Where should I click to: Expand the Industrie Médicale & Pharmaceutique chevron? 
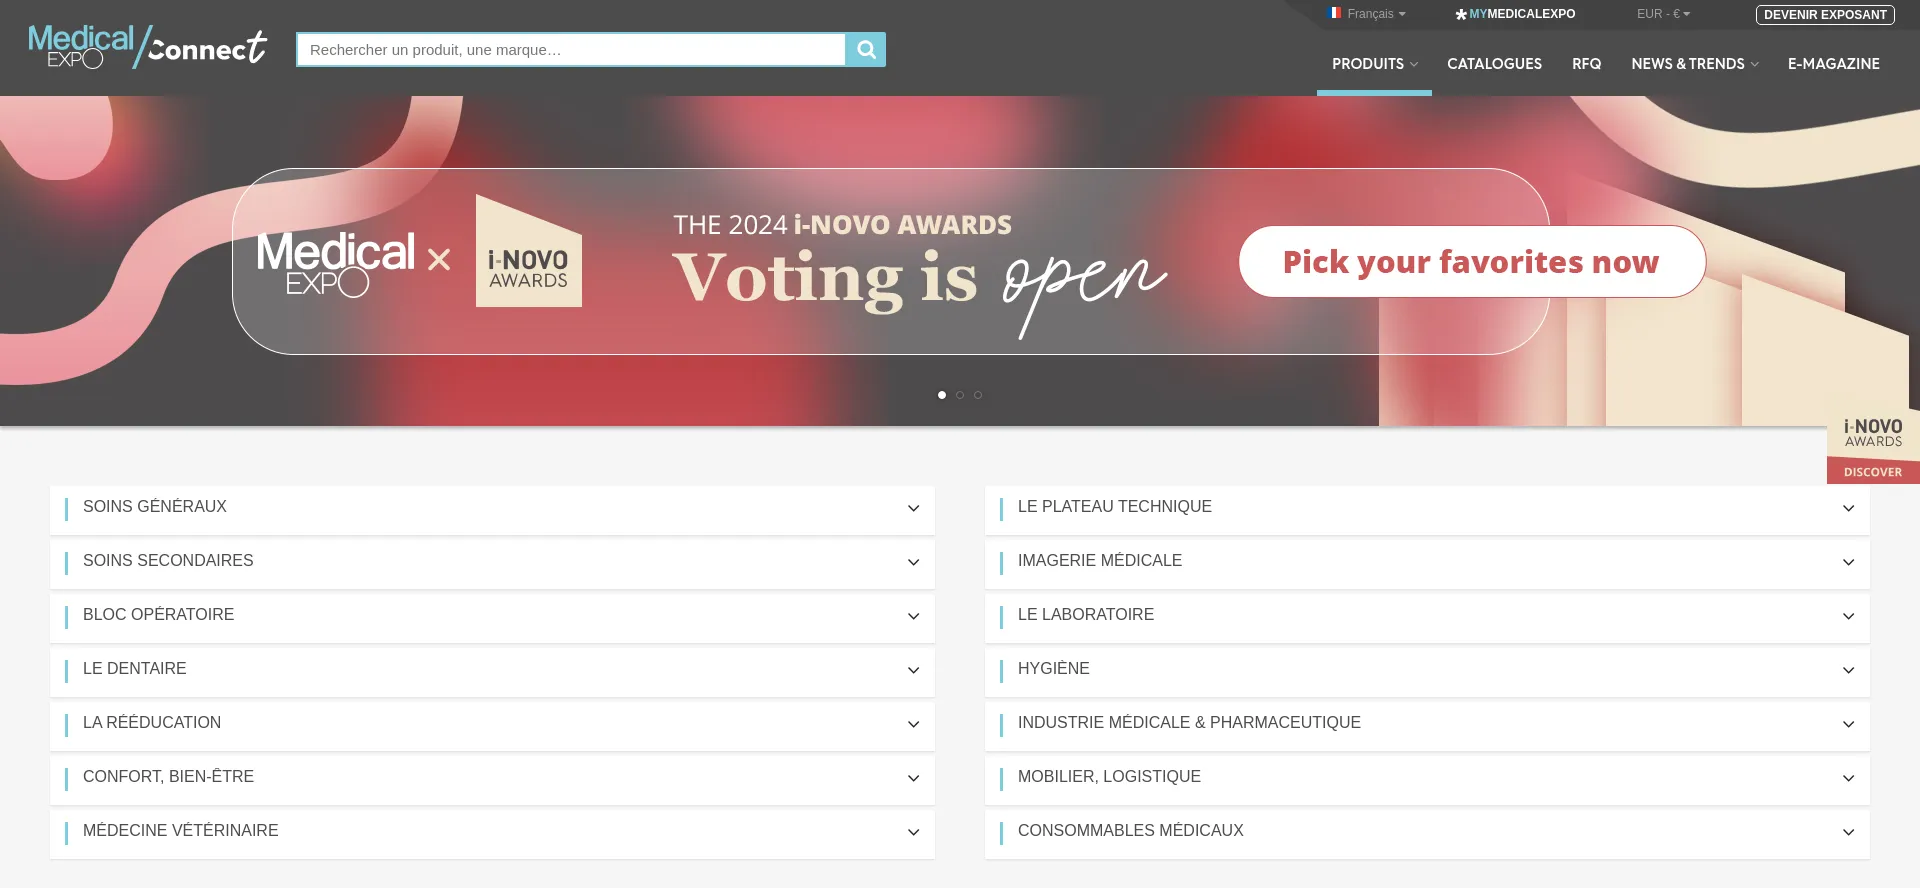tap(1848, 724)
